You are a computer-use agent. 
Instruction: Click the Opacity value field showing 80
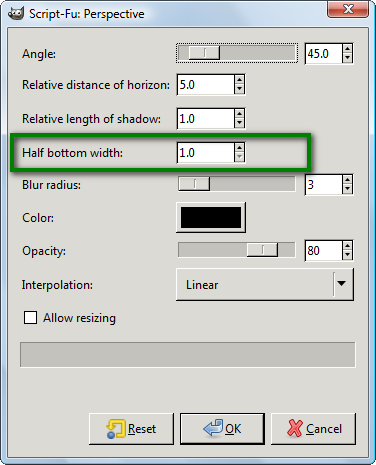click(323, 250)
